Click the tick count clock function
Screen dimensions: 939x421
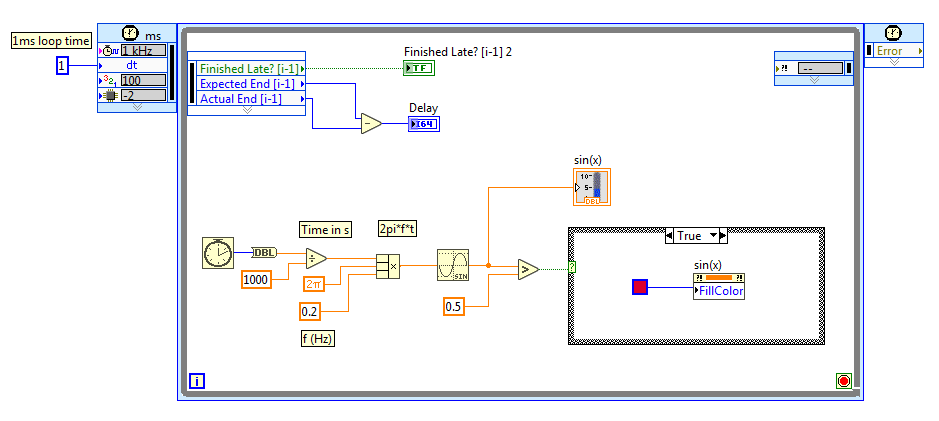tap(218, 253)
